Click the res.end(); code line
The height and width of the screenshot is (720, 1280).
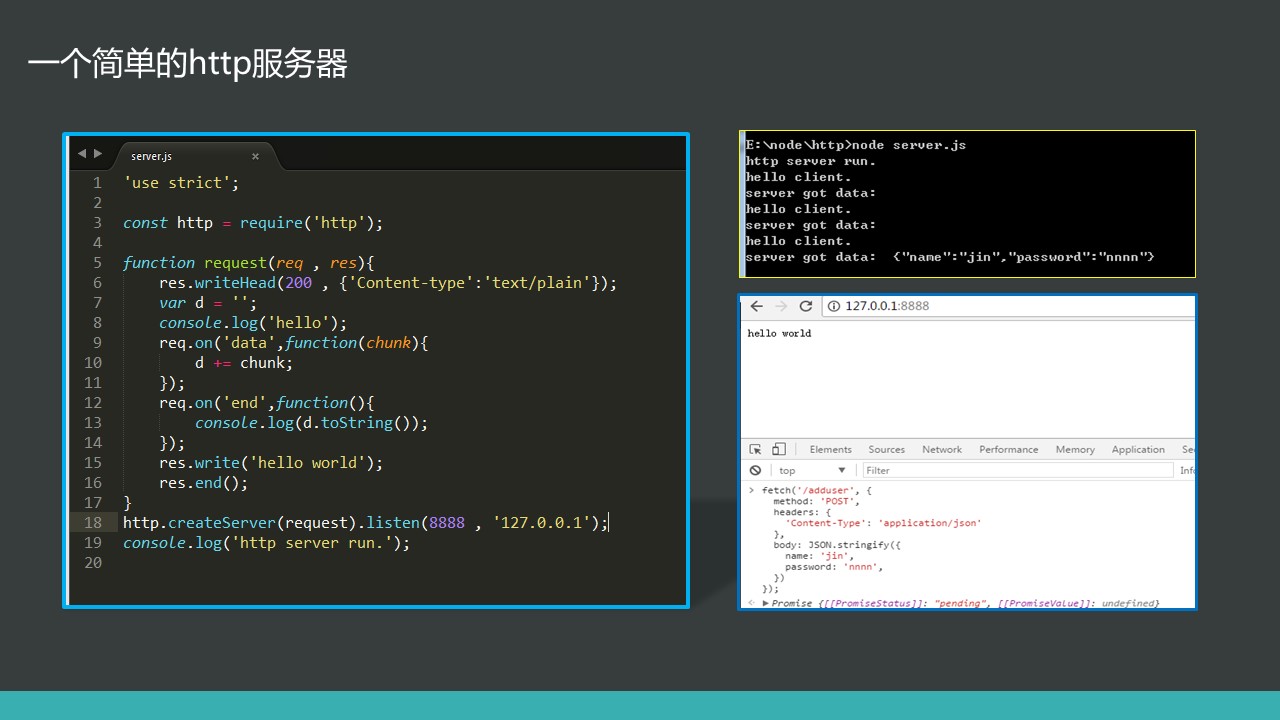click(203, 483)
